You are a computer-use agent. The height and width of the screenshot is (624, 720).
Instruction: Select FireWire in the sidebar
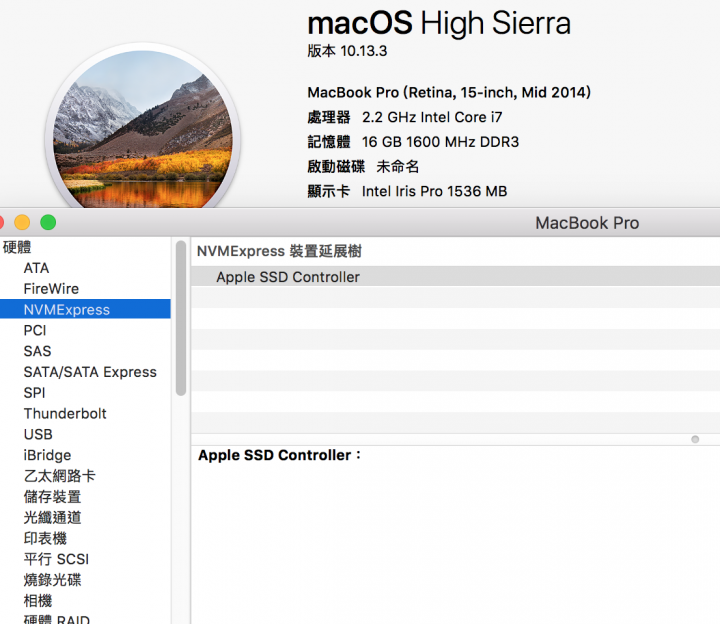click(51, 289)
